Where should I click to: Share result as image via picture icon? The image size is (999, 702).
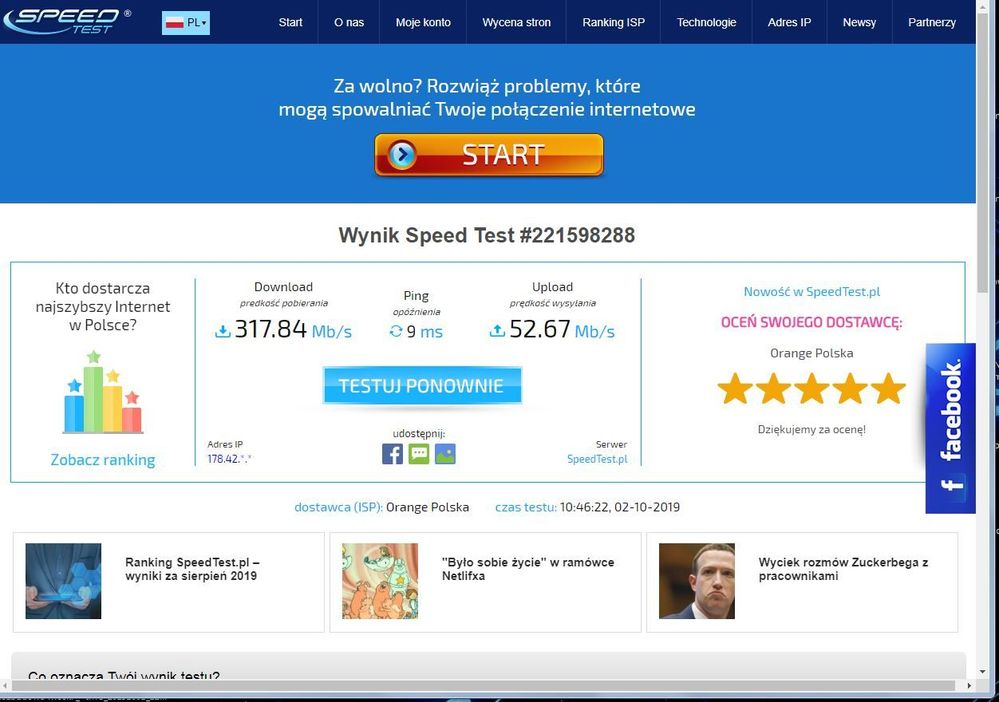pyautogui.click(x=445, y=454)
